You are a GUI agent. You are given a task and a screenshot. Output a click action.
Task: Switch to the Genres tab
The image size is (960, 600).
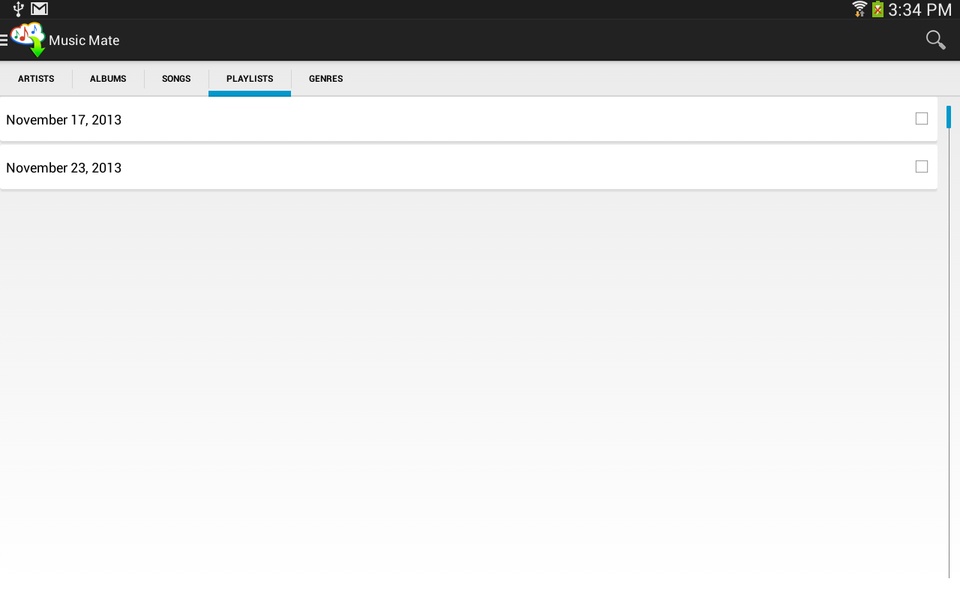point(326,78)
